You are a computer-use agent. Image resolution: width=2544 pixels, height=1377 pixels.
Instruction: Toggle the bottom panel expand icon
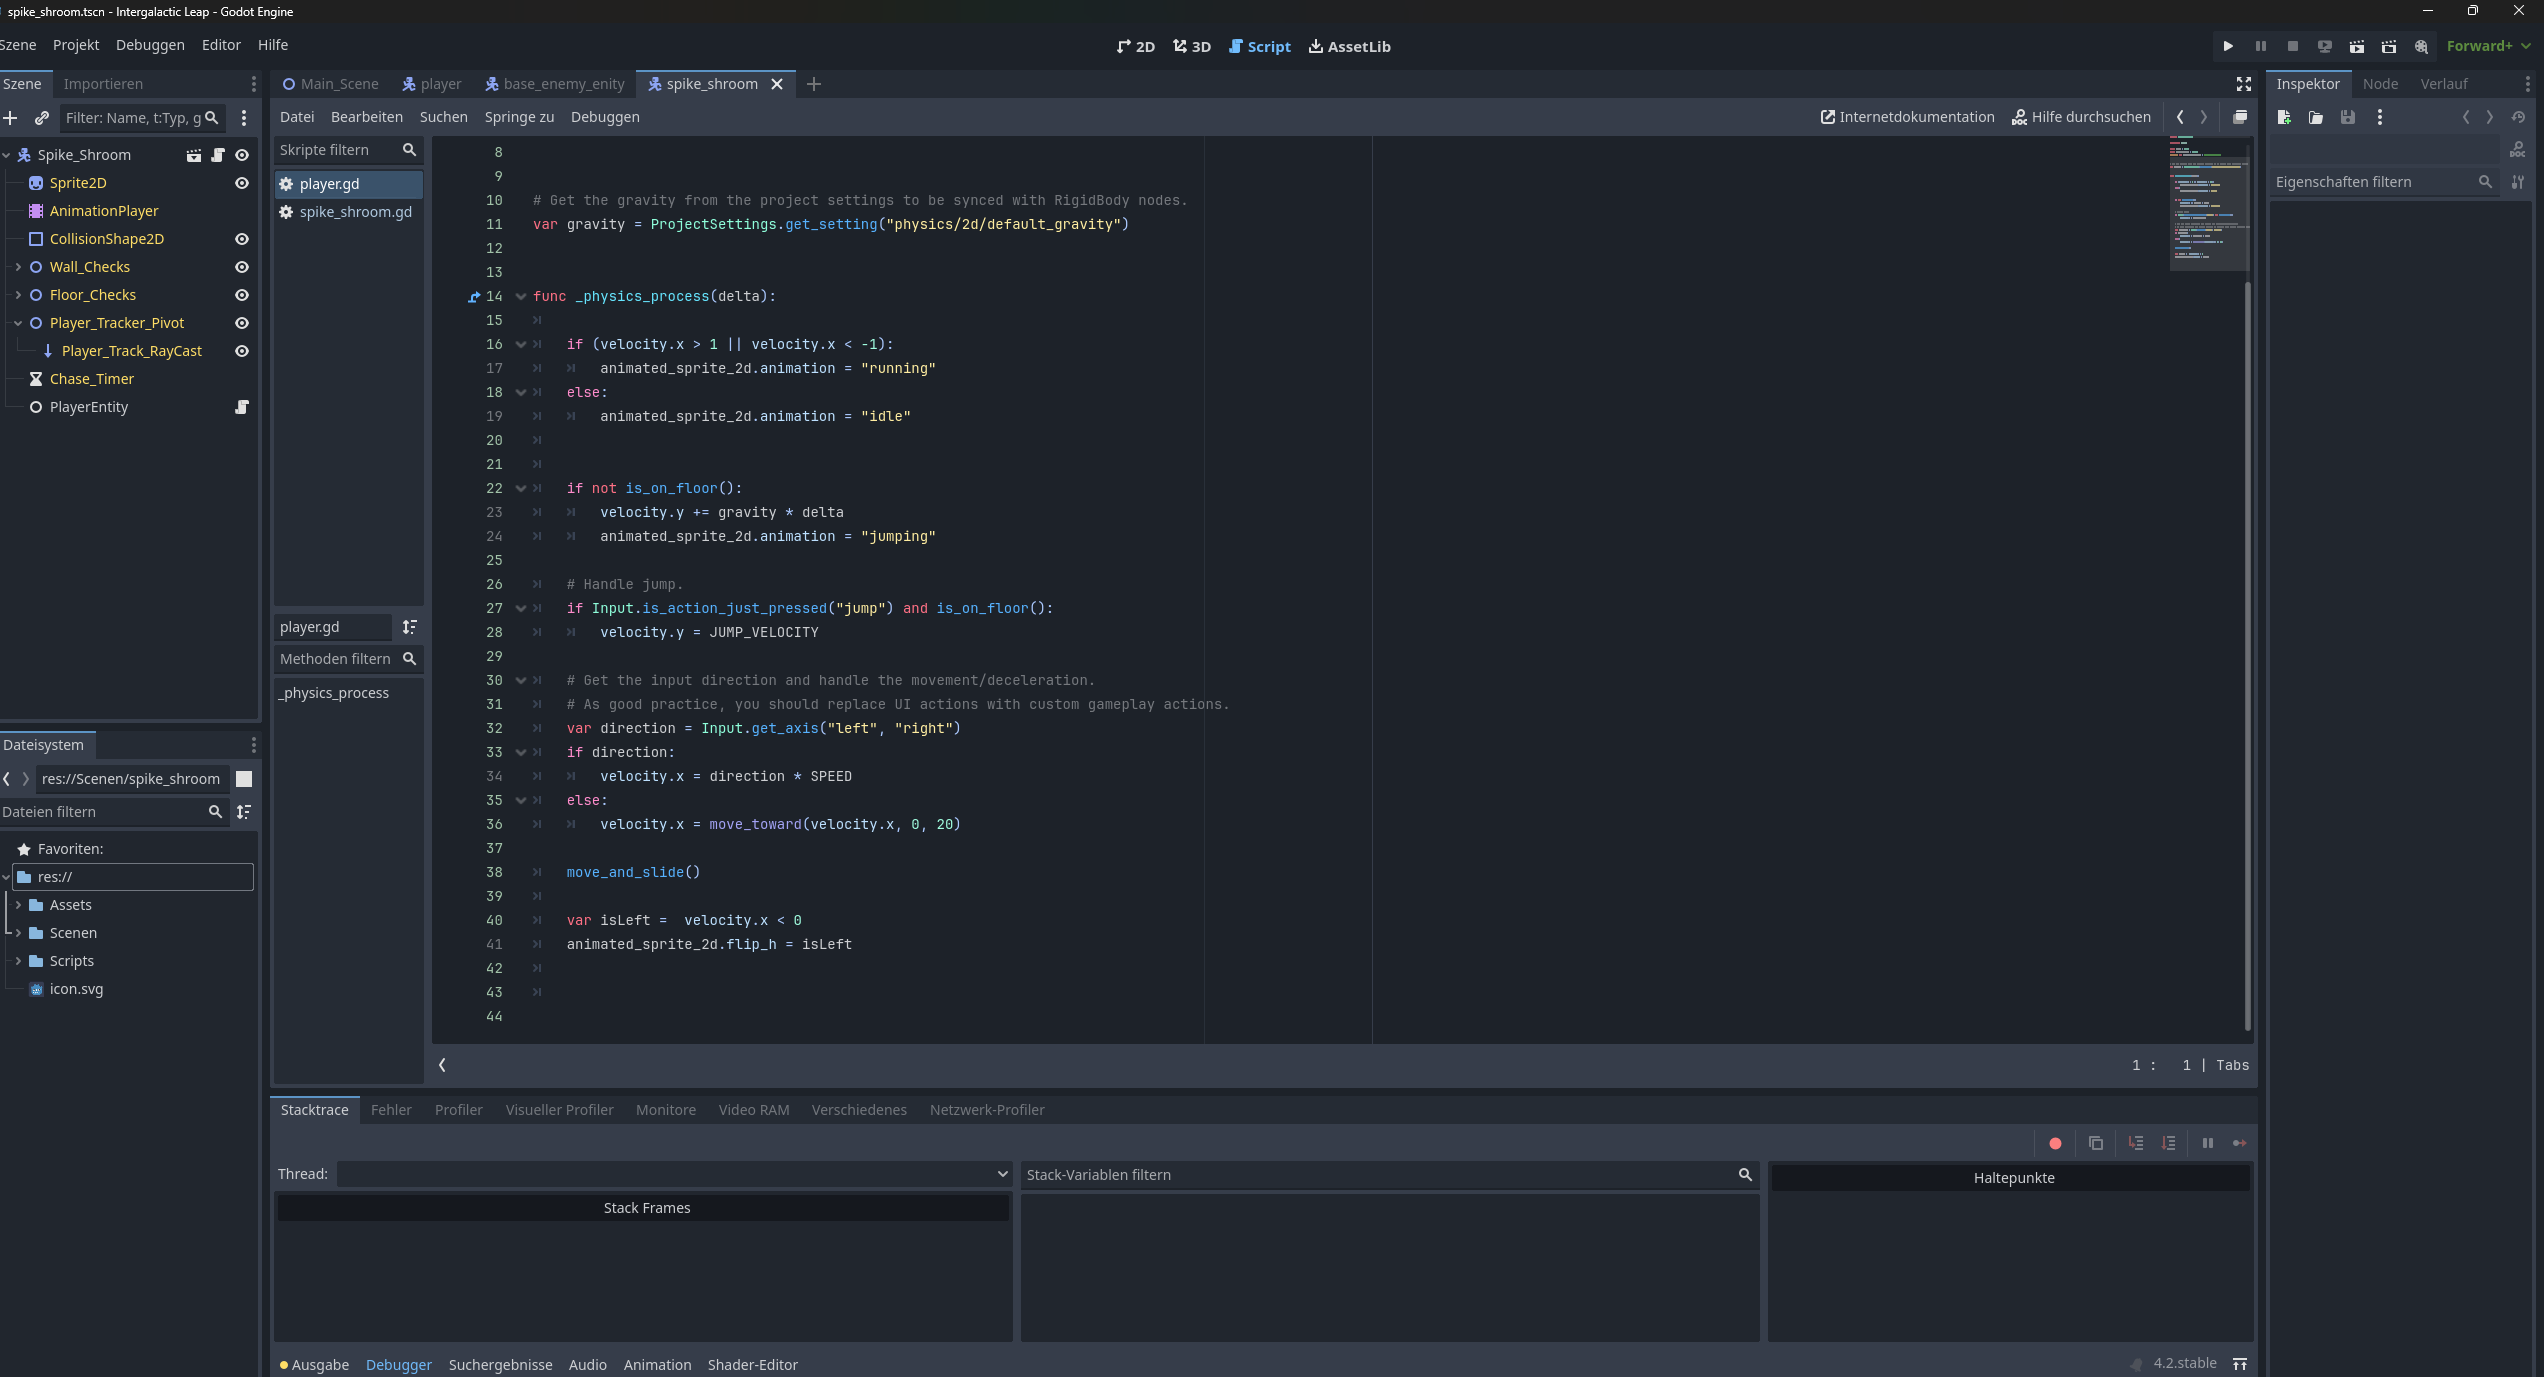click(2240, 1364)
